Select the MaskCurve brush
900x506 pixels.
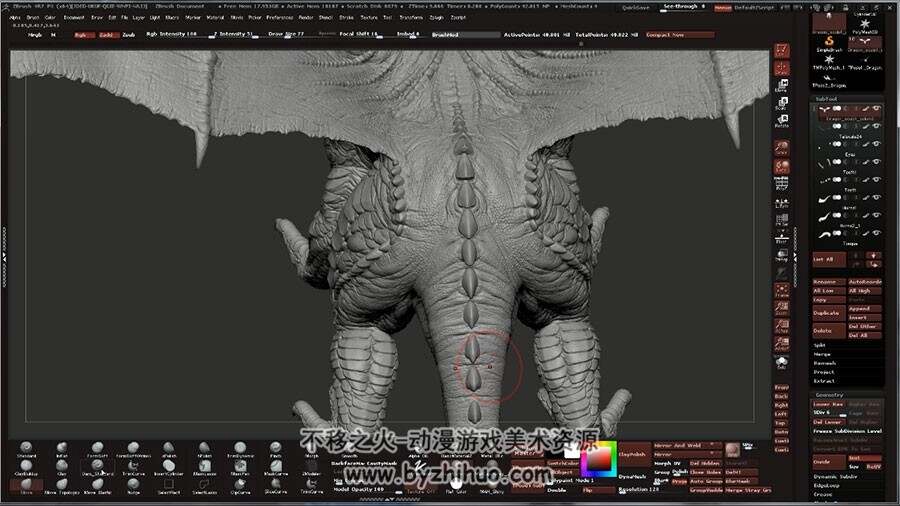point(276,468)
